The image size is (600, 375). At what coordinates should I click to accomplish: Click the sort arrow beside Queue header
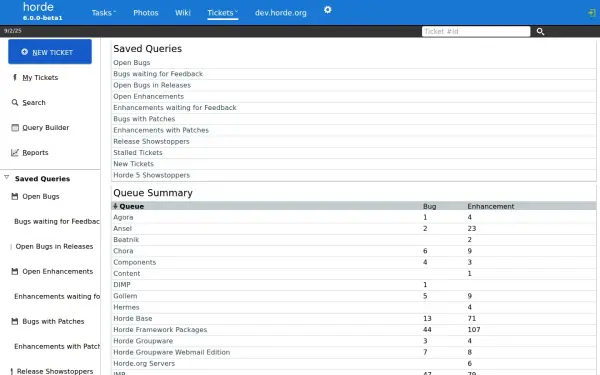[115, 206]
